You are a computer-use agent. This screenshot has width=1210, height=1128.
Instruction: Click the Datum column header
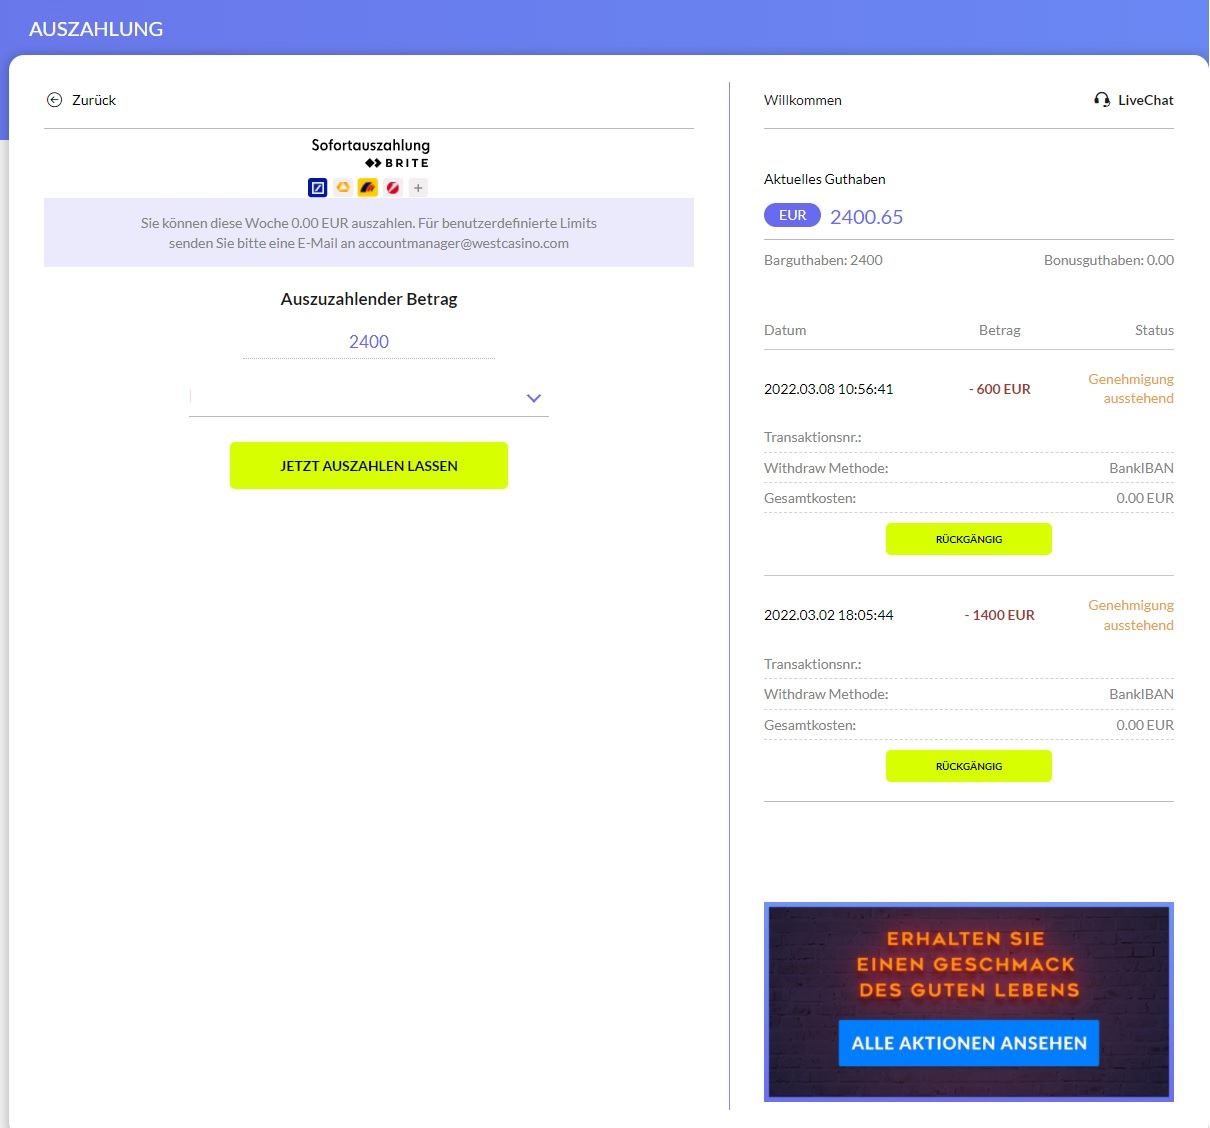(x=785, y=330)
